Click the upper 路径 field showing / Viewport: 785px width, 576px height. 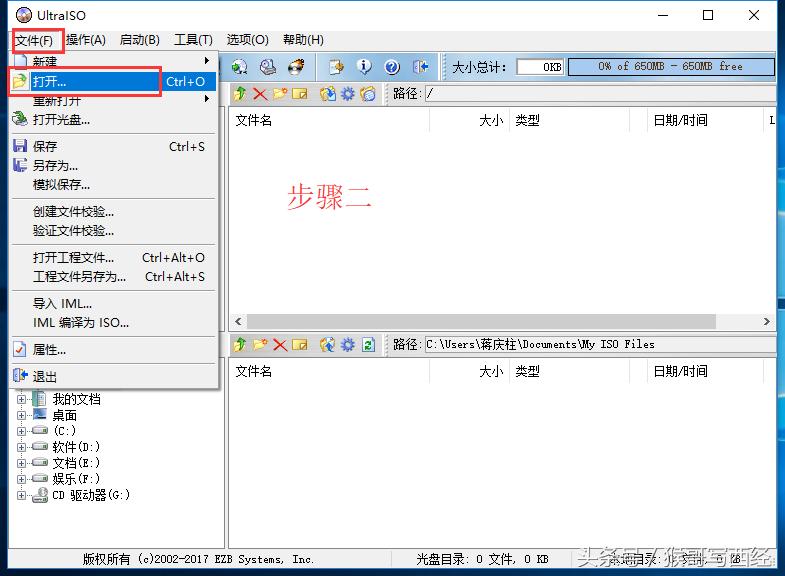coord(601,93)
